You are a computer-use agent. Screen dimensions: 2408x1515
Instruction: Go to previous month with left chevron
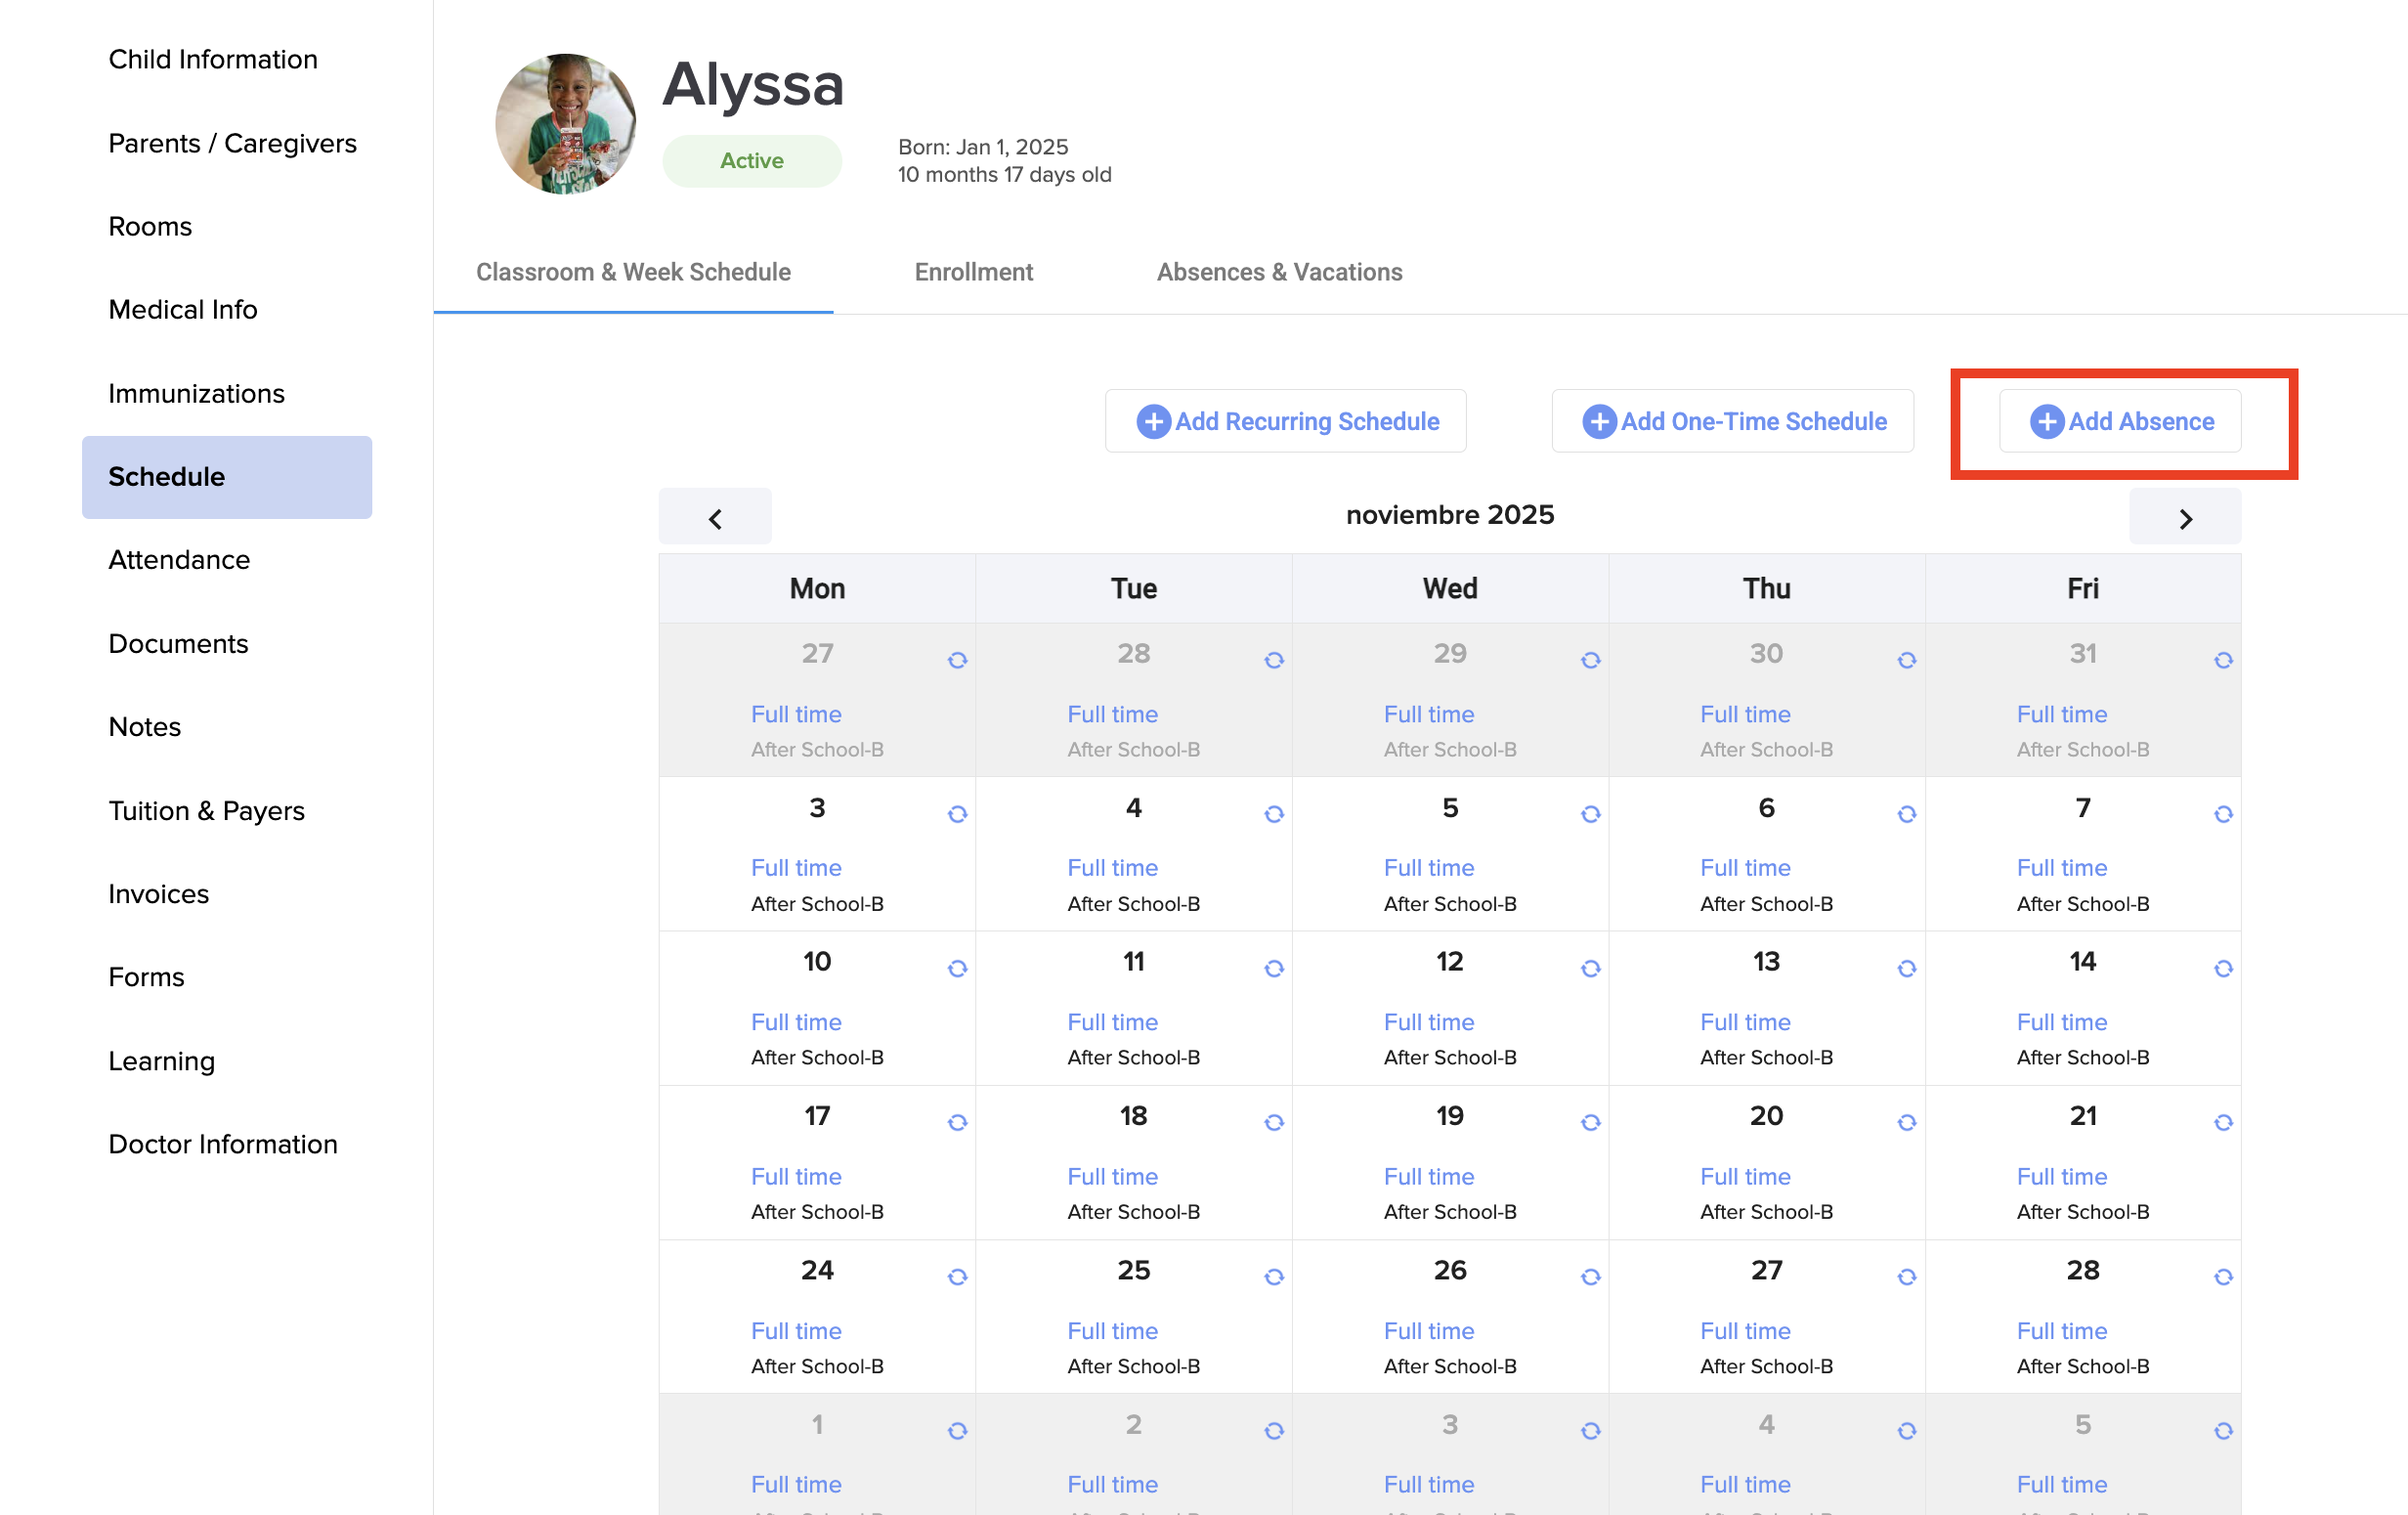[715, 518]
